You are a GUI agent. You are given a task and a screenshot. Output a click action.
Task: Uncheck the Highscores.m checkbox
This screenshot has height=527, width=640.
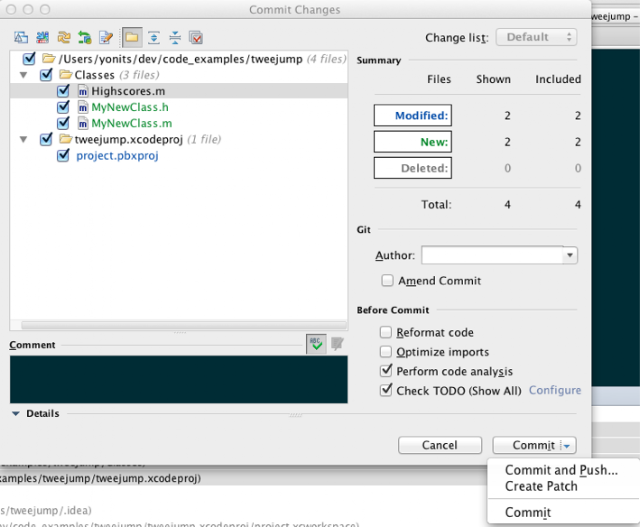point(63,91)
